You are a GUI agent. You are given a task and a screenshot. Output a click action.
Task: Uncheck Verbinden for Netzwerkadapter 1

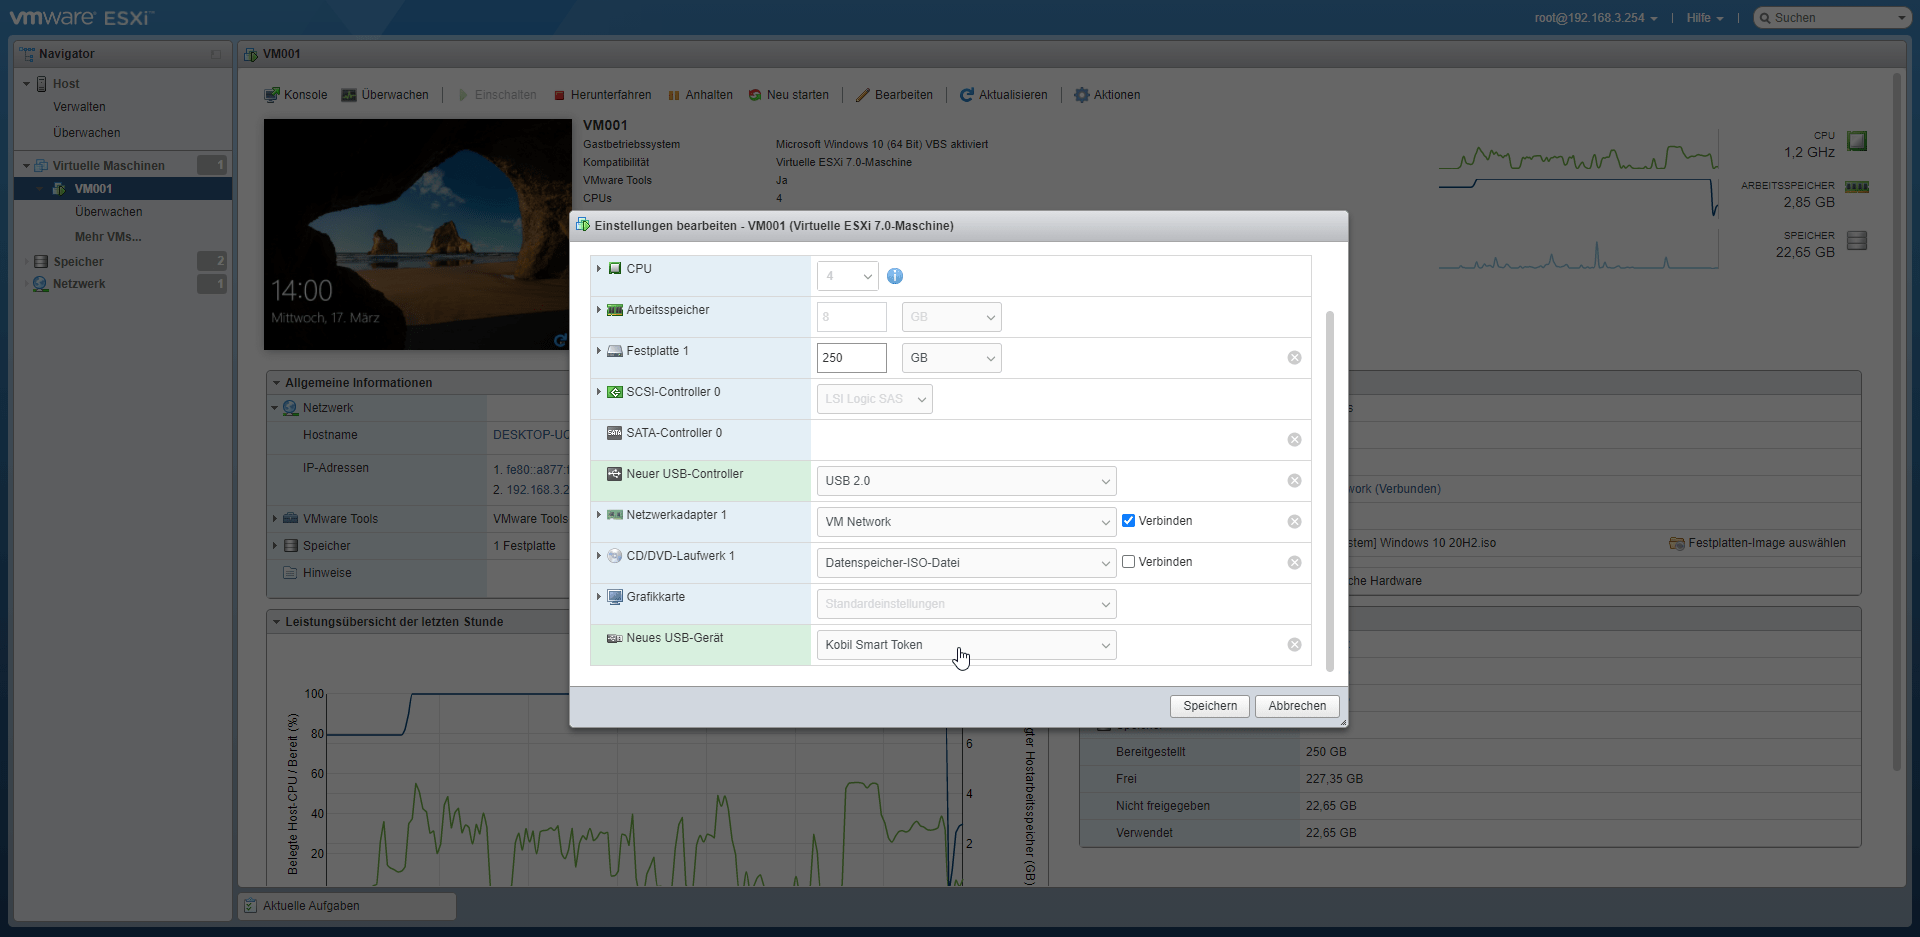click(1128, 521)
